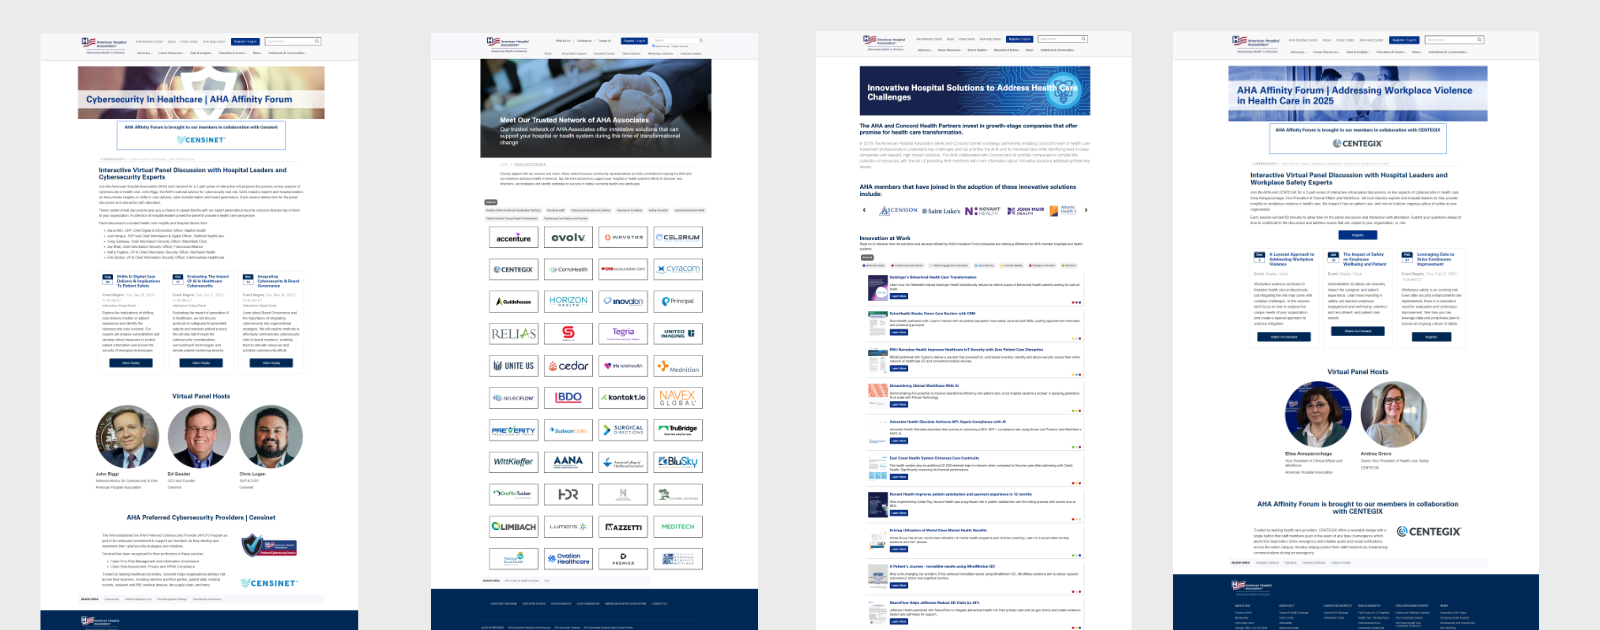
Task: Click the next arrow of the member logo carousel
Action: [1086, 210]
